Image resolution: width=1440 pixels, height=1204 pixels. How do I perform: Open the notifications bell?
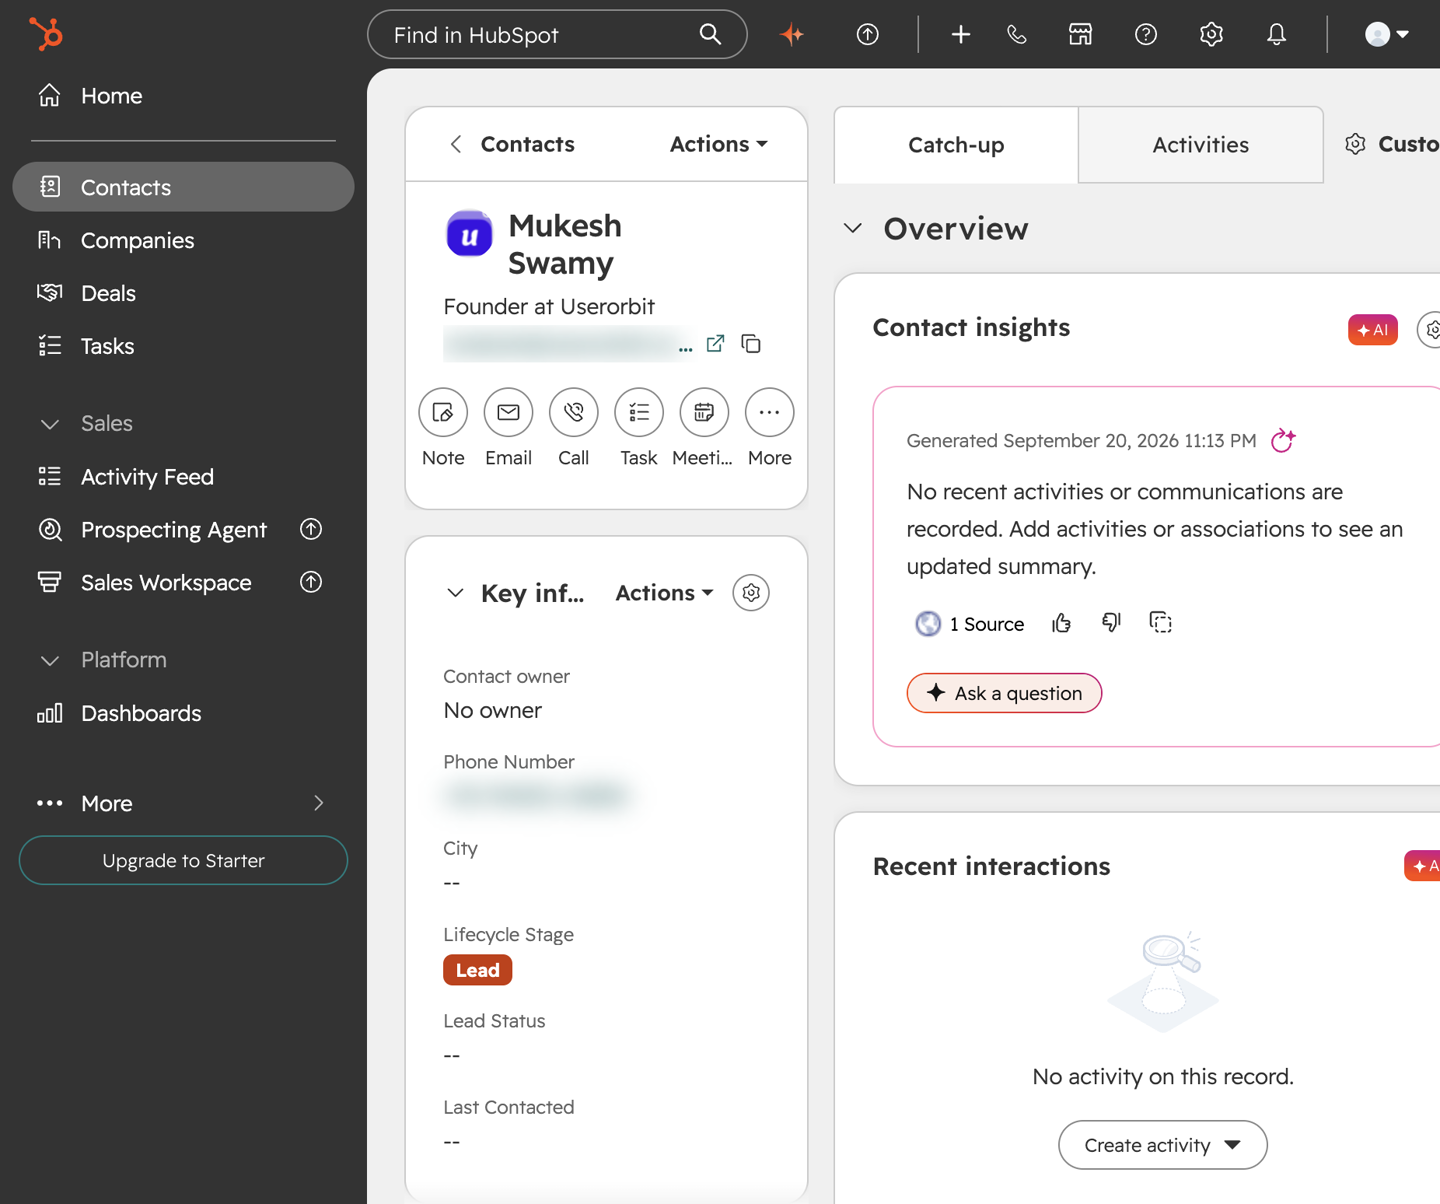pos(1276,34)
